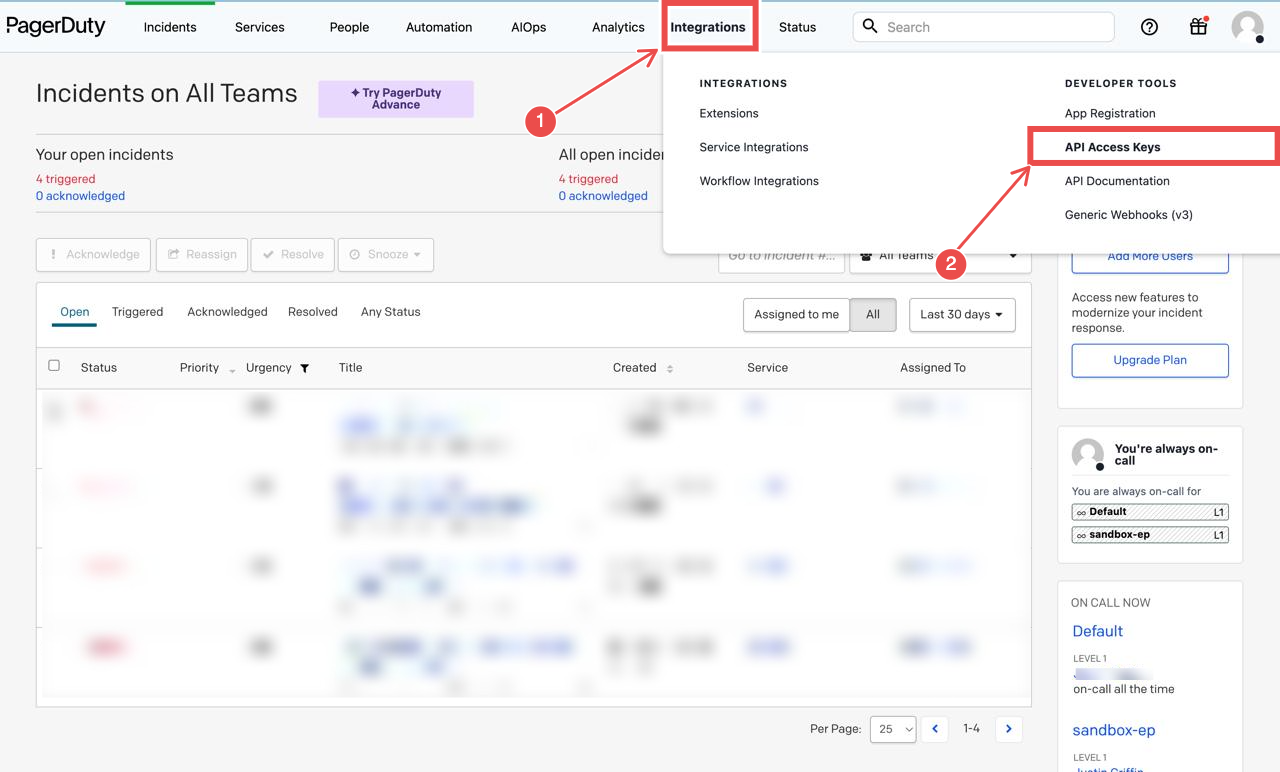1280x772 pixels.
Task: Click the search magnifying glass icon
Action: [869, 27]
